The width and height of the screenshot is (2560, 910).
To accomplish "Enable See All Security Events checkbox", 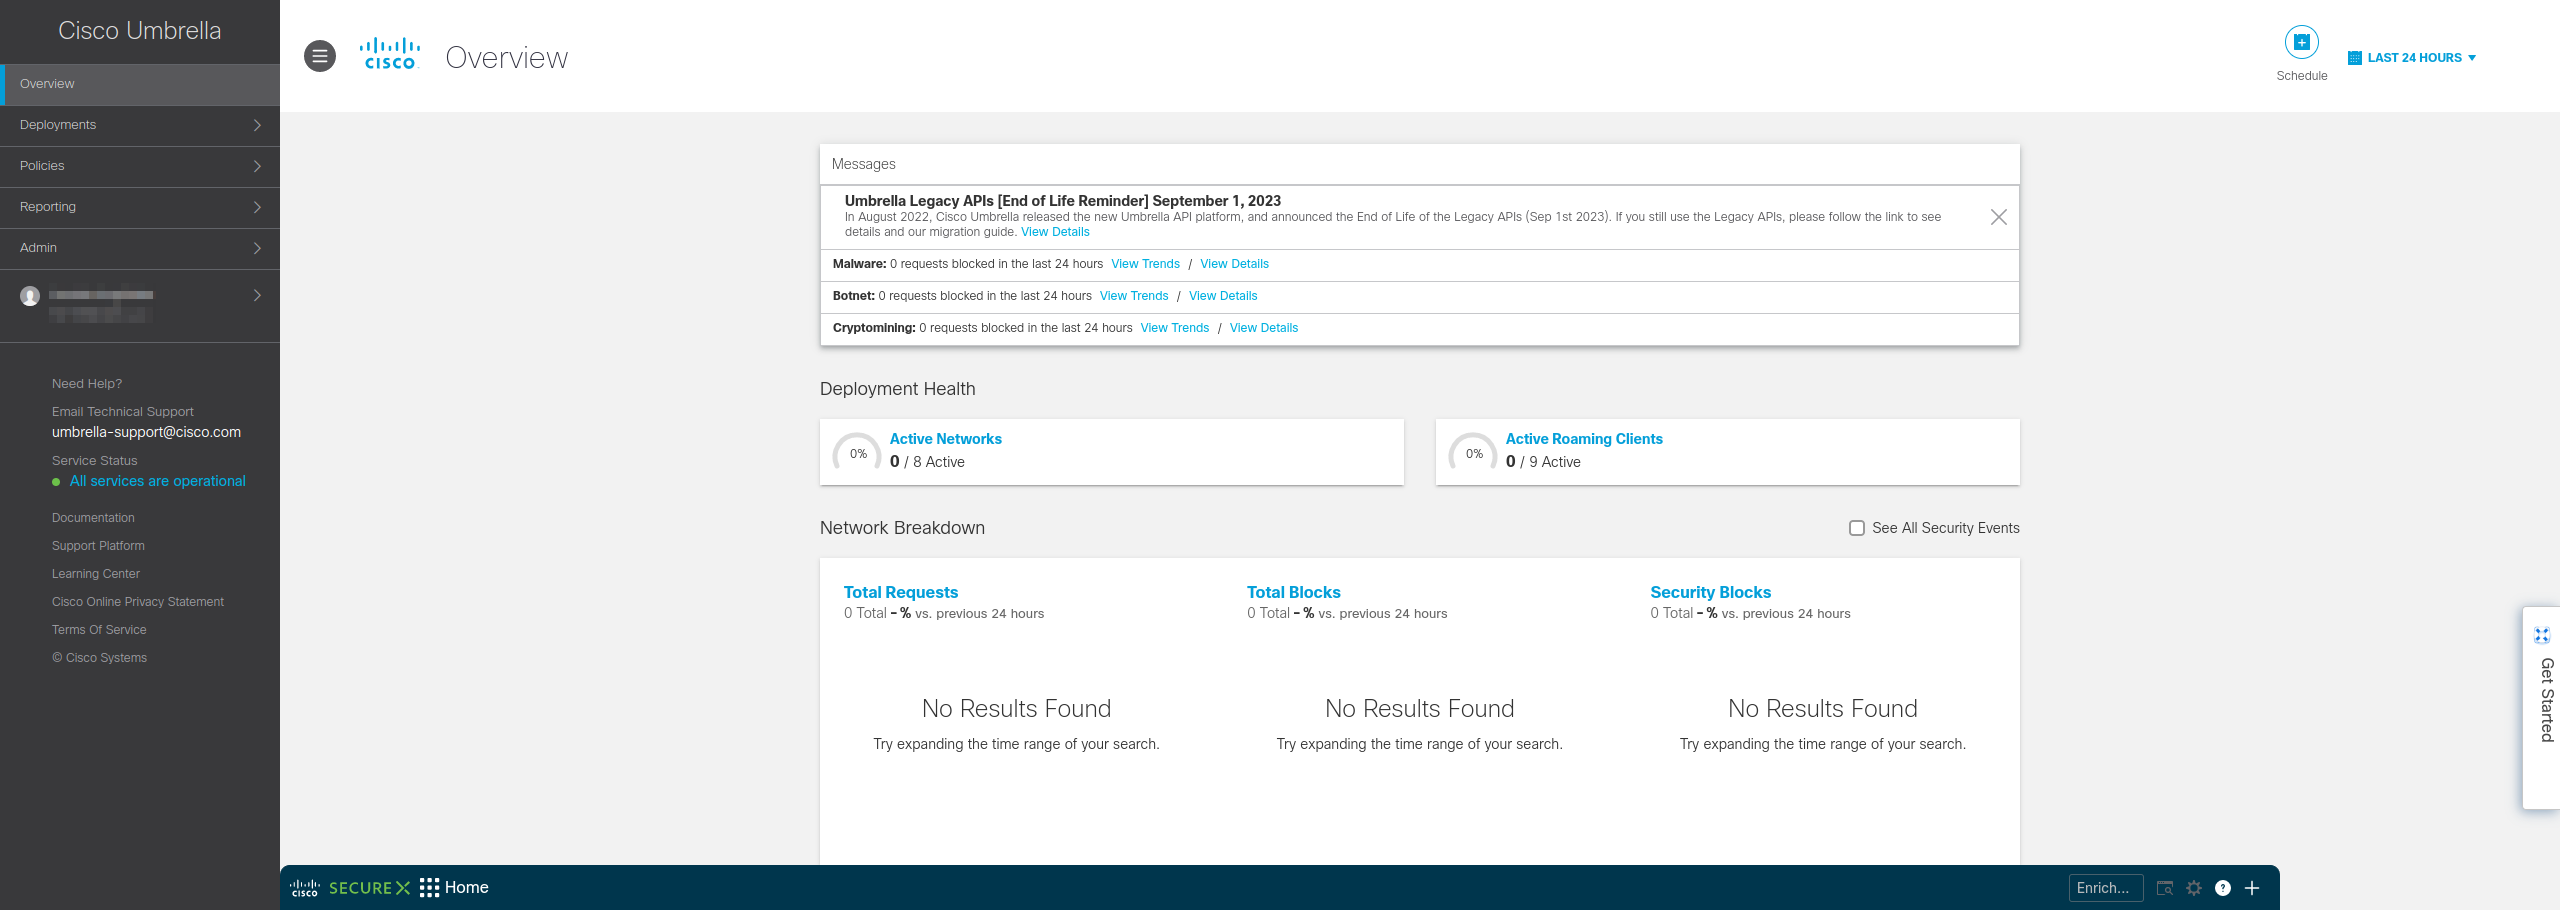I will pos(1857,528).
